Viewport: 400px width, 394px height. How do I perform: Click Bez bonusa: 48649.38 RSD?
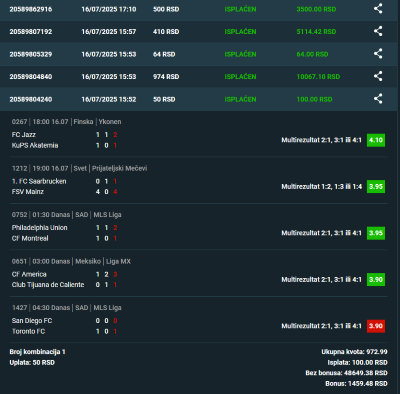[346, 373]
